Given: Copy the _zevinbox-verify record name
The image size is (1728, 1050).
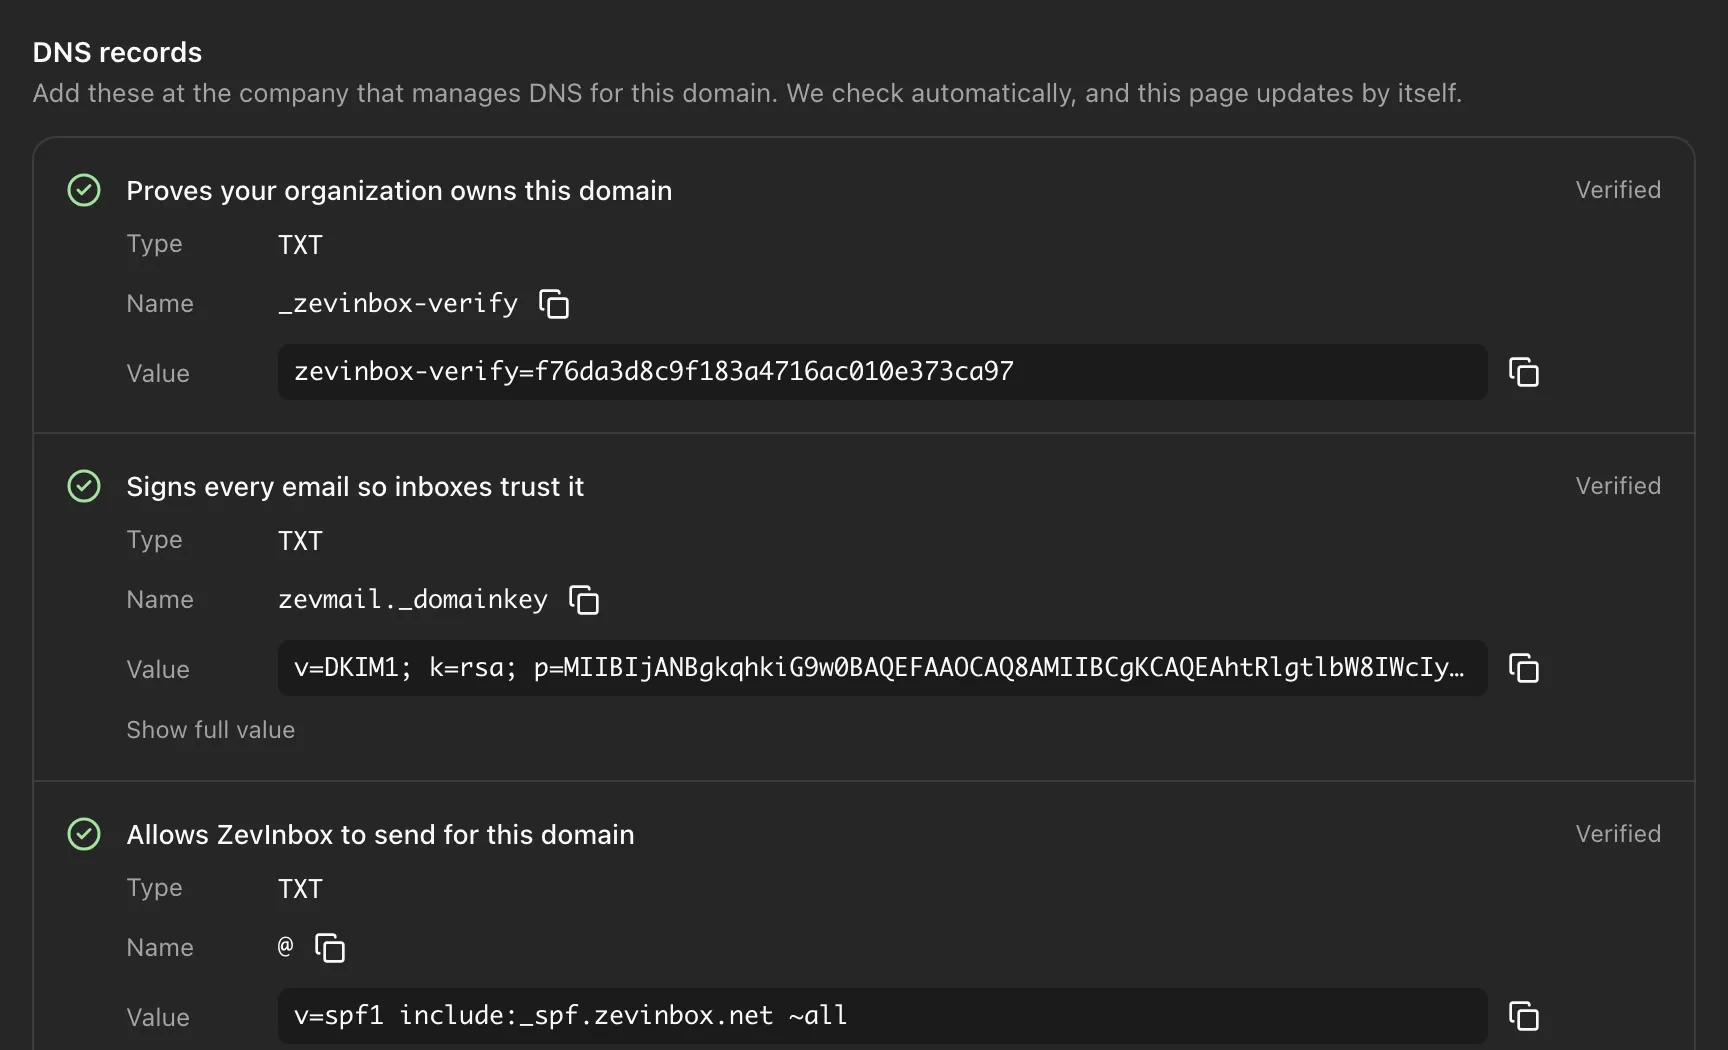Looking at the screenshot, I should point(554,304).
